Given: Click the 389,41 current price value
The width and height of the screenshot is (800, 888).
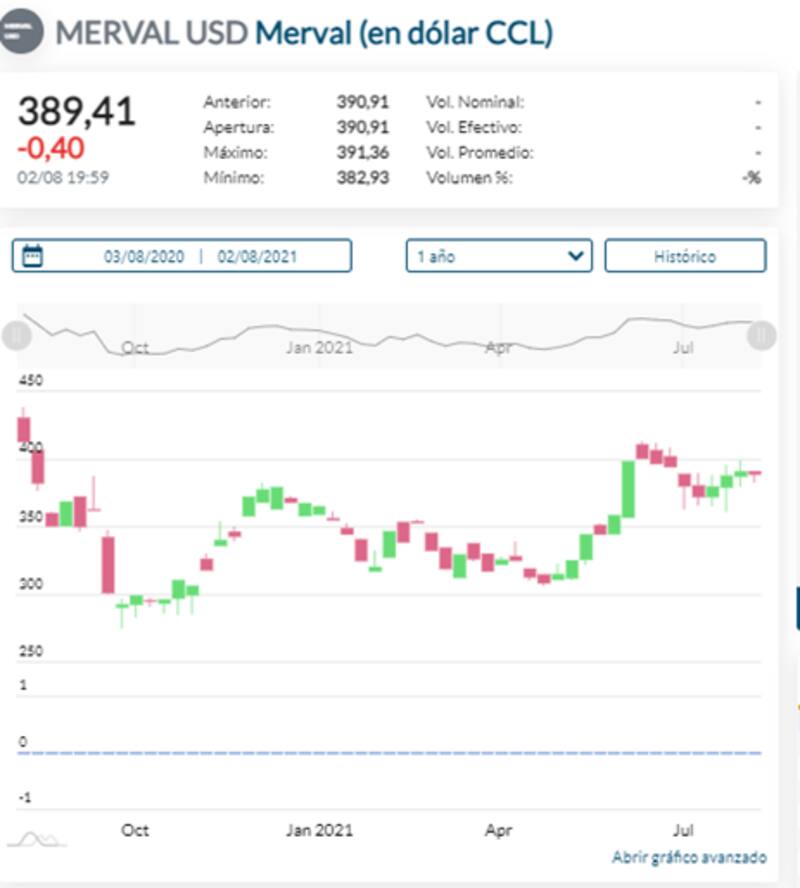Looking at the screenshot, I should click(x=76, y=111).
